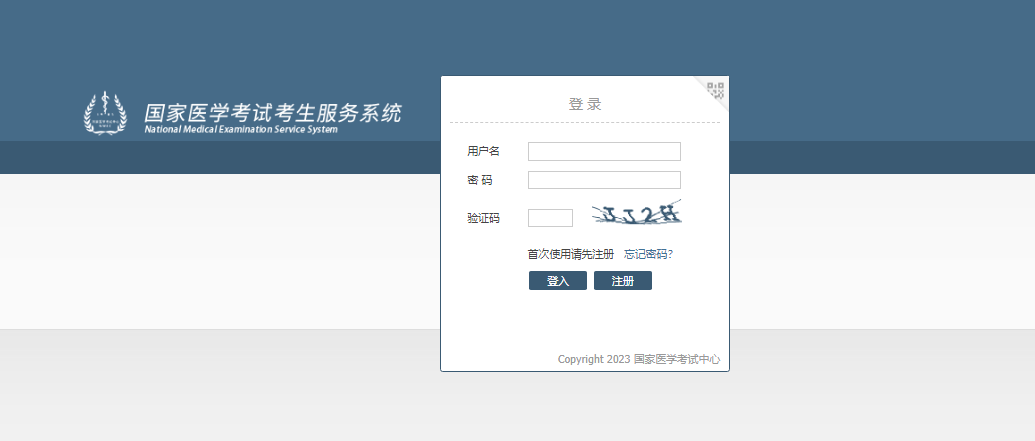The height and width of the screenshot is (441, 1035).
Task: Follow the 首次使用请先注册 link
Action: (570, 254)
